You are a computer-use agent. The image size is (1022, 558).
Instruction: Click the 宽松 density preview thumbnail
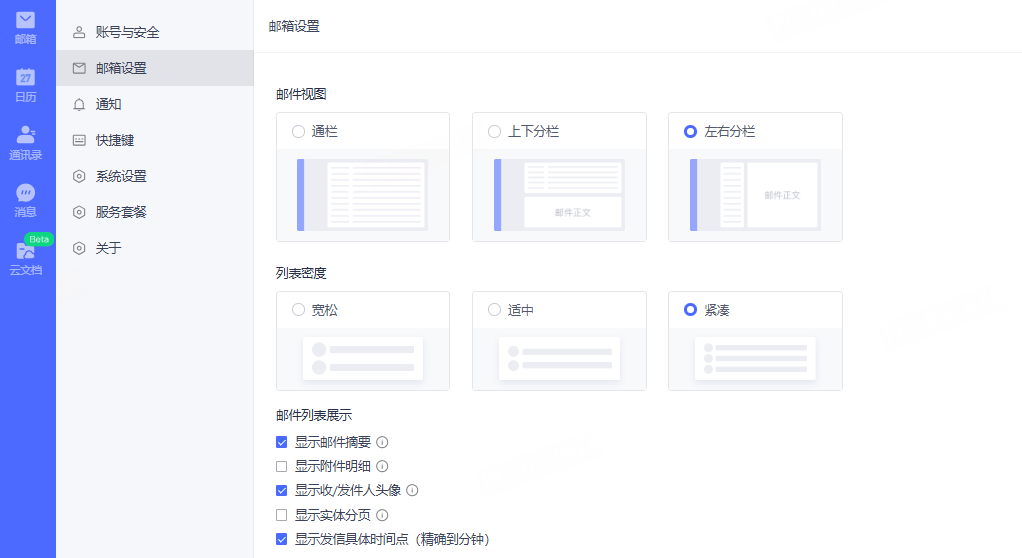coord(363,359)
